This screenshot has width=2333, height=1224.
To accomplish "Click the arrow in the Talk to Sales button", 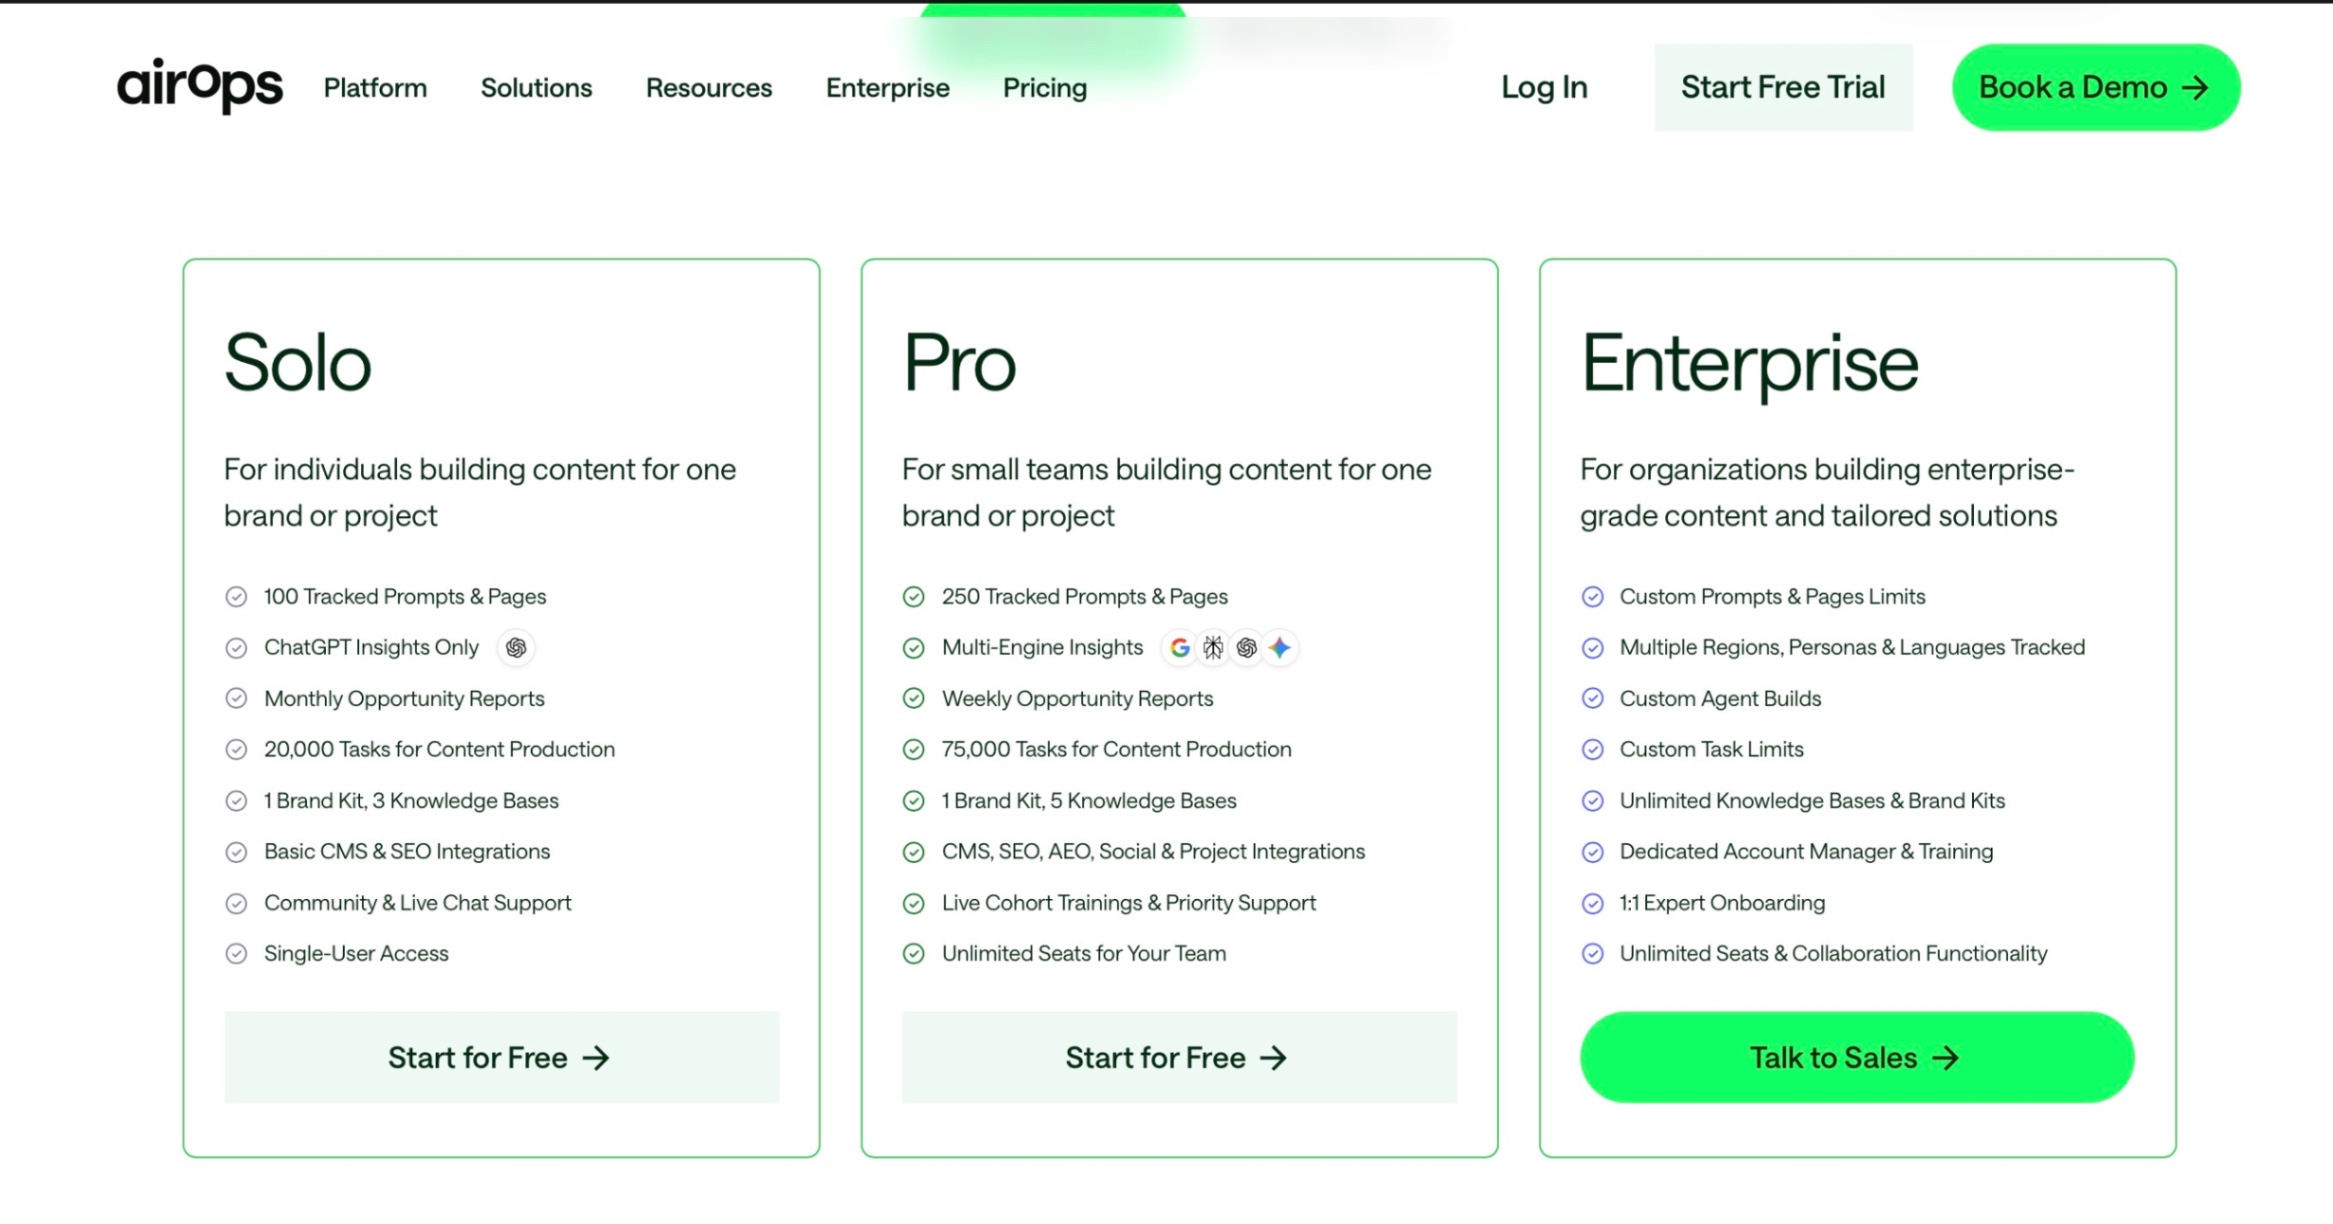I will [1945, 1058].
